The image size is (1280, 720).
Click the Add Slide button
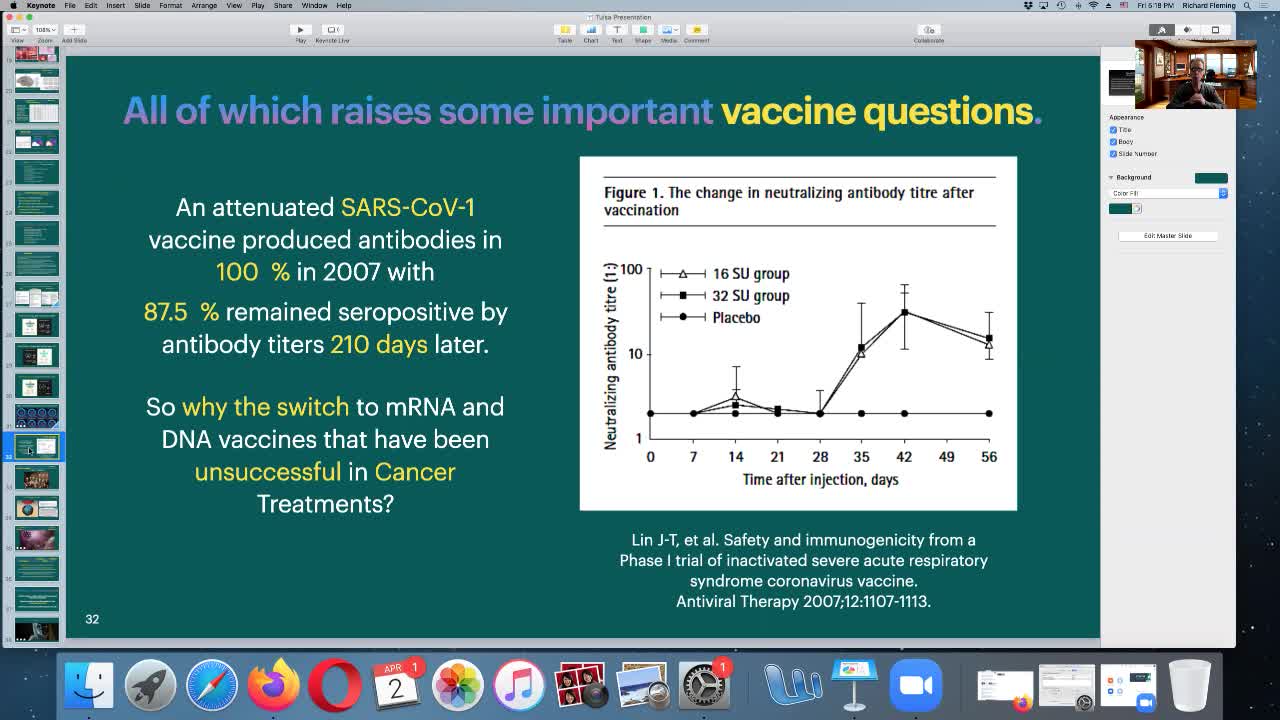(x=74, y=30)
